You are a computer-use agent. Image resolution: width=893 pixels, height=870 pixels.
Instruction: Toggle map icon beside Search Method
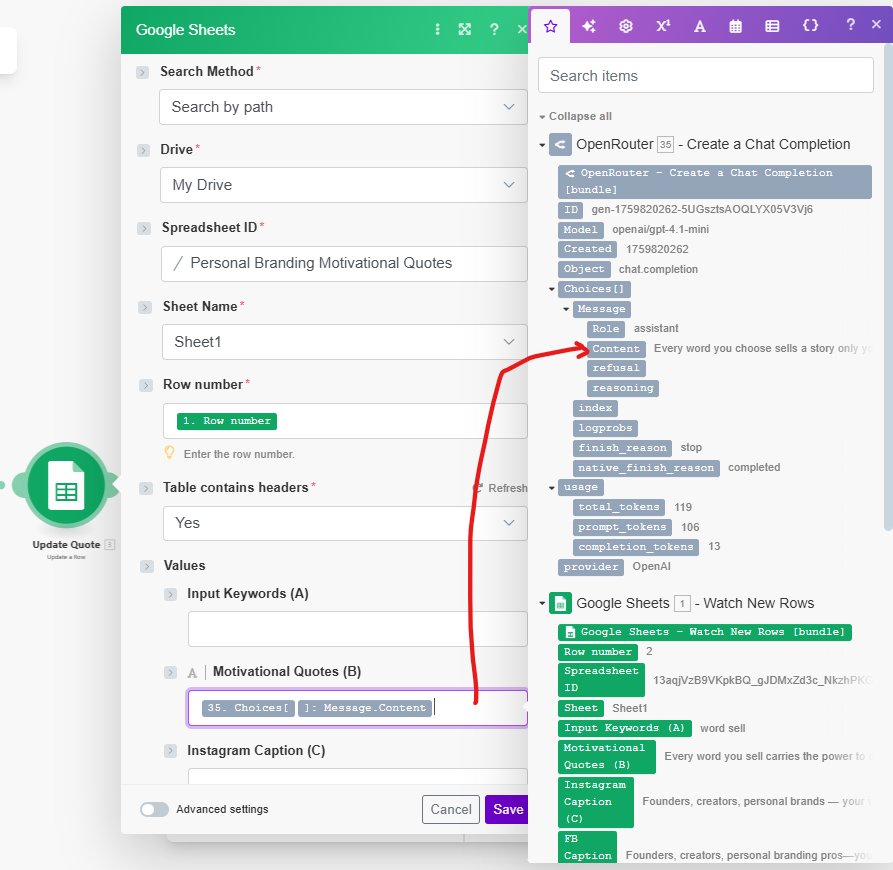click(142, 72)
